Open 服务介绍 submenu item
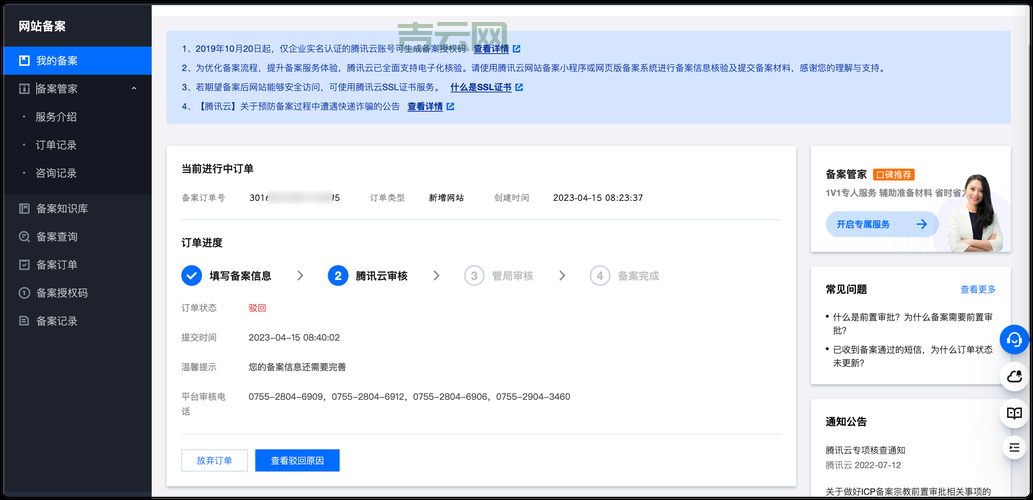Viewport: 1033px width, 500px height. (56, 117)
